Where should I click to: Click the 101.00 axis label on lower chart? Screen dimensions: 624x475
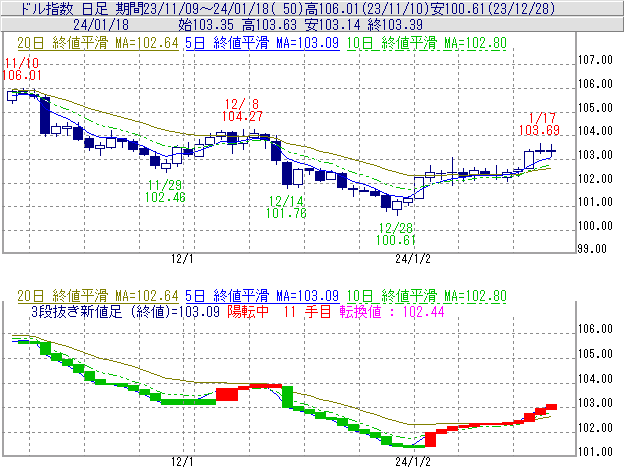[595, 452]
